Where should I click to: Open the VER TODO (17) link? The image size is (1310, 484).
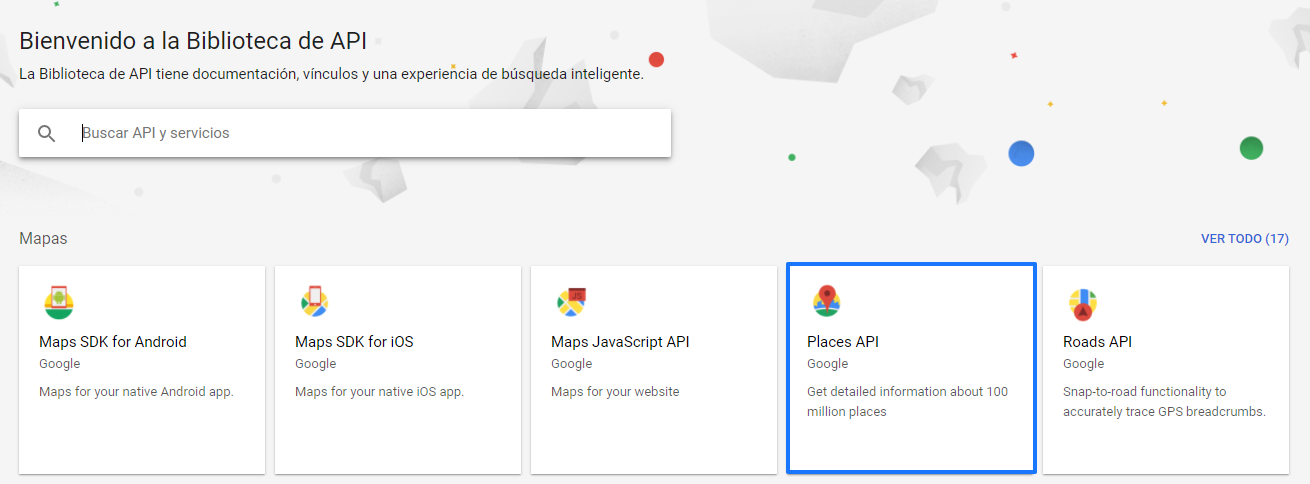pyautogui.click(x=1244, y=239)
